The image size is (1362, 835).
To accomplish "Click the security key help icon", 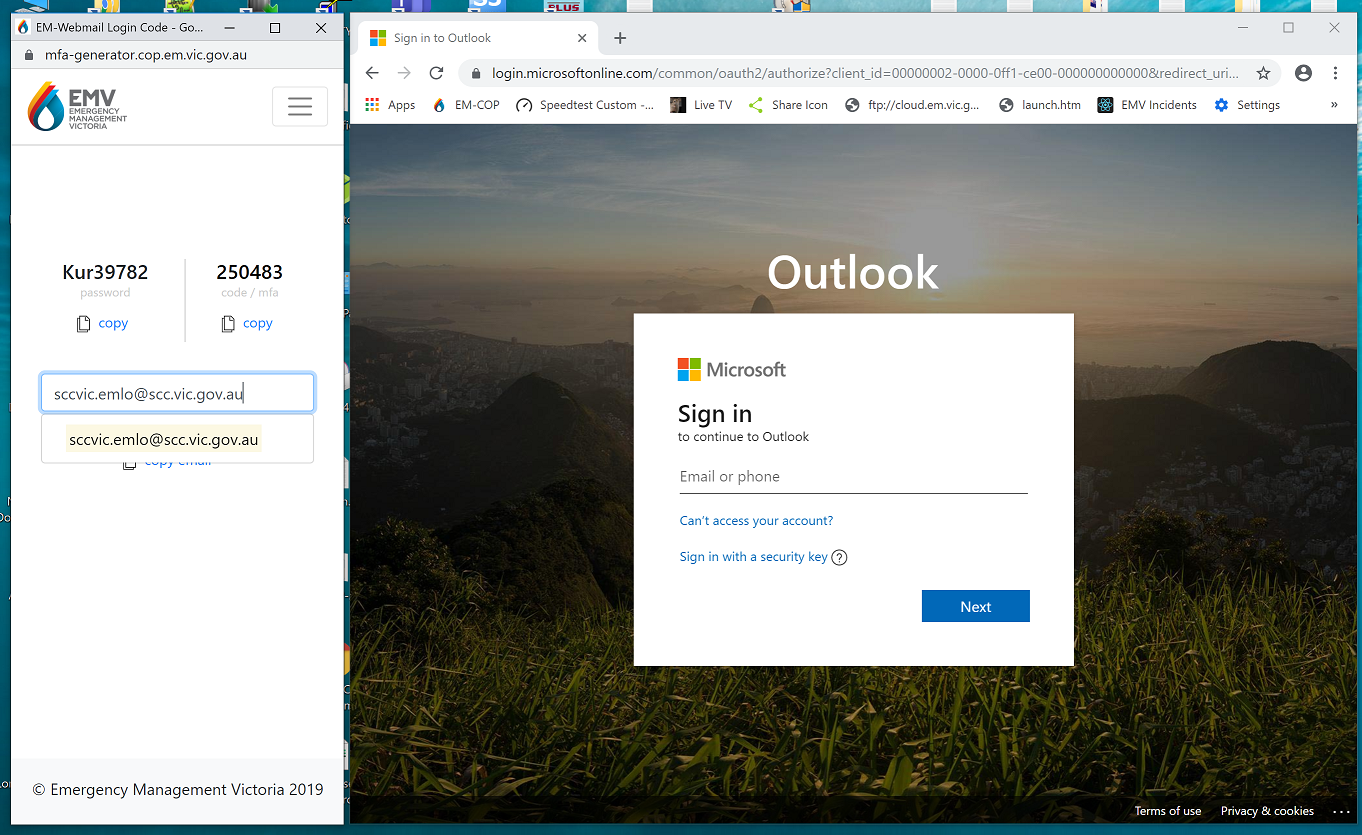I will tap(839, 558).
